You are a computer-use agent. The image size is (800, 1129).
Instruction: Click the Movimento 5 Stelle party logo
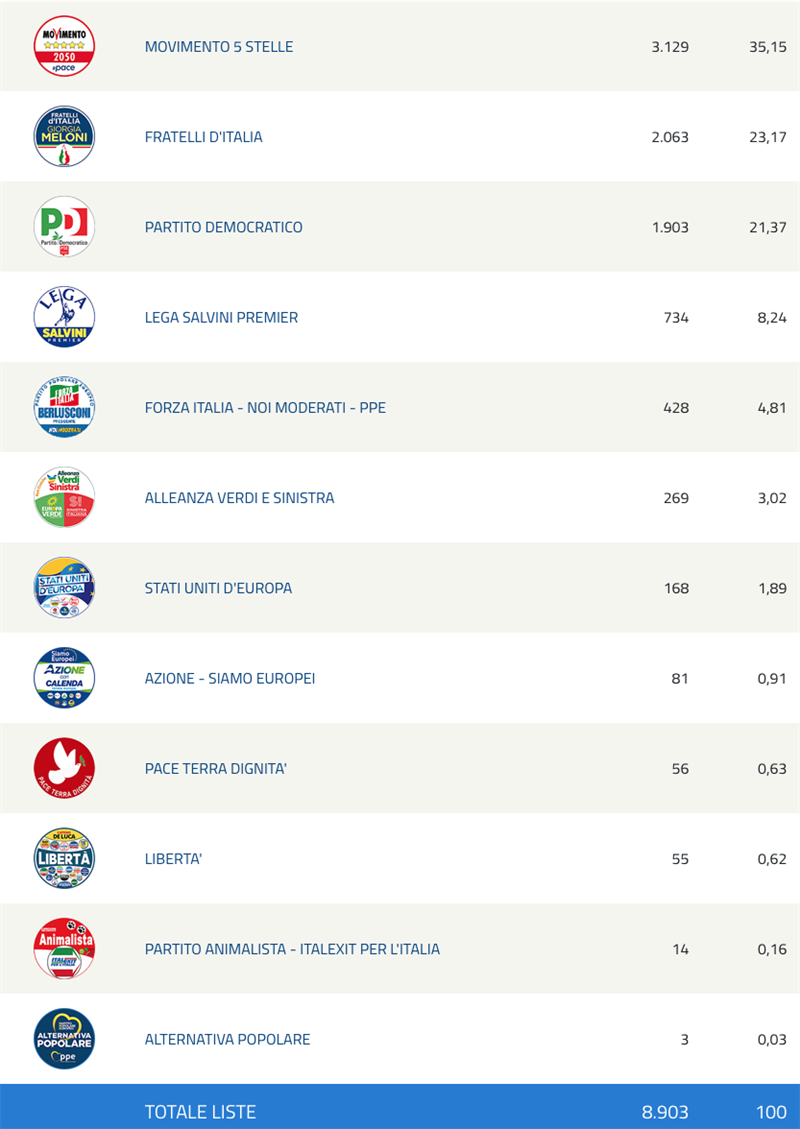(x=64, y=46)
